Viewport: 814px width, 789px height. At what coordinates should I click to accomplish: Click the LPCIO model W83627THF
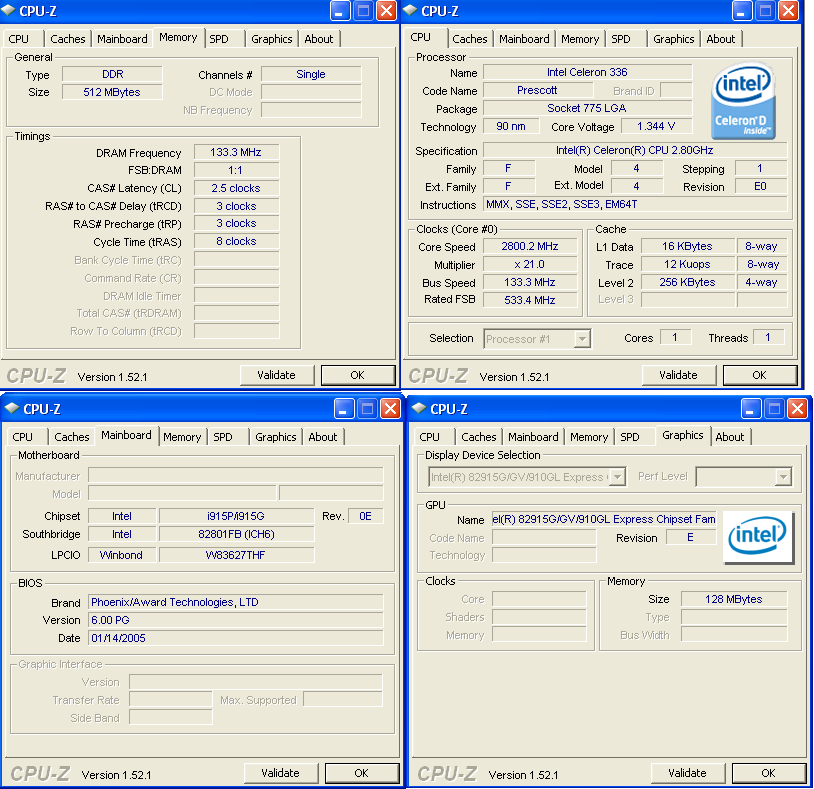coord(236,555)
